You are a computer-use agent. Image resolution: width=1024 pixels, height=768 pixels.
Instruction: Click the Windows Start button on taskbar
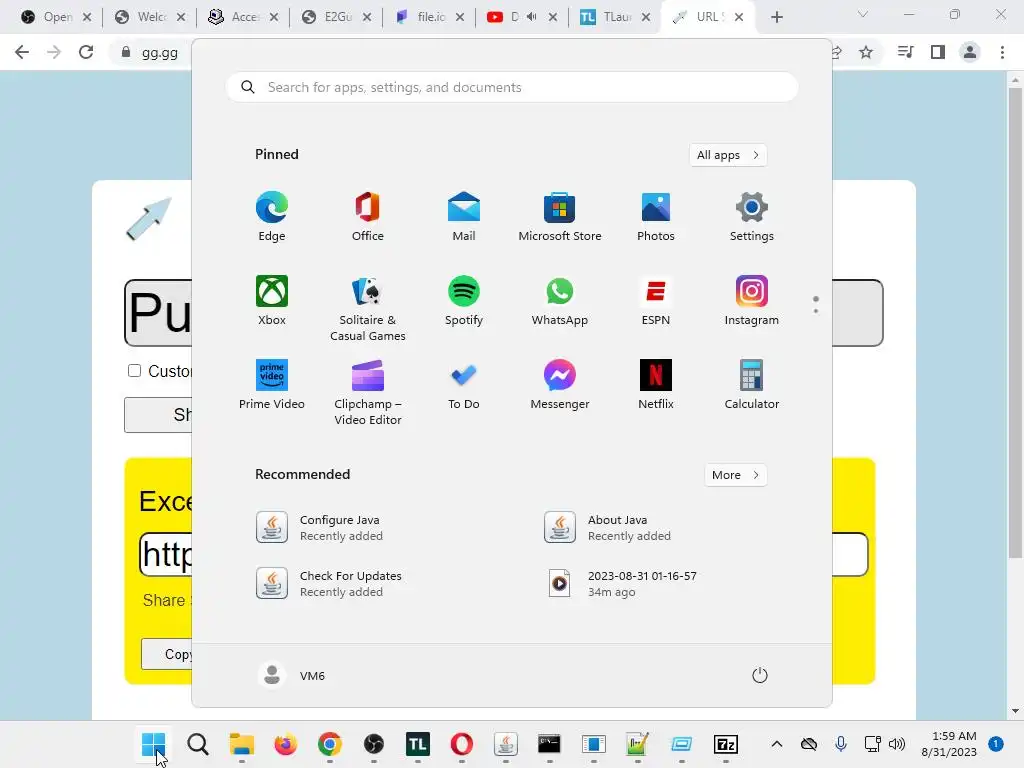153,744
